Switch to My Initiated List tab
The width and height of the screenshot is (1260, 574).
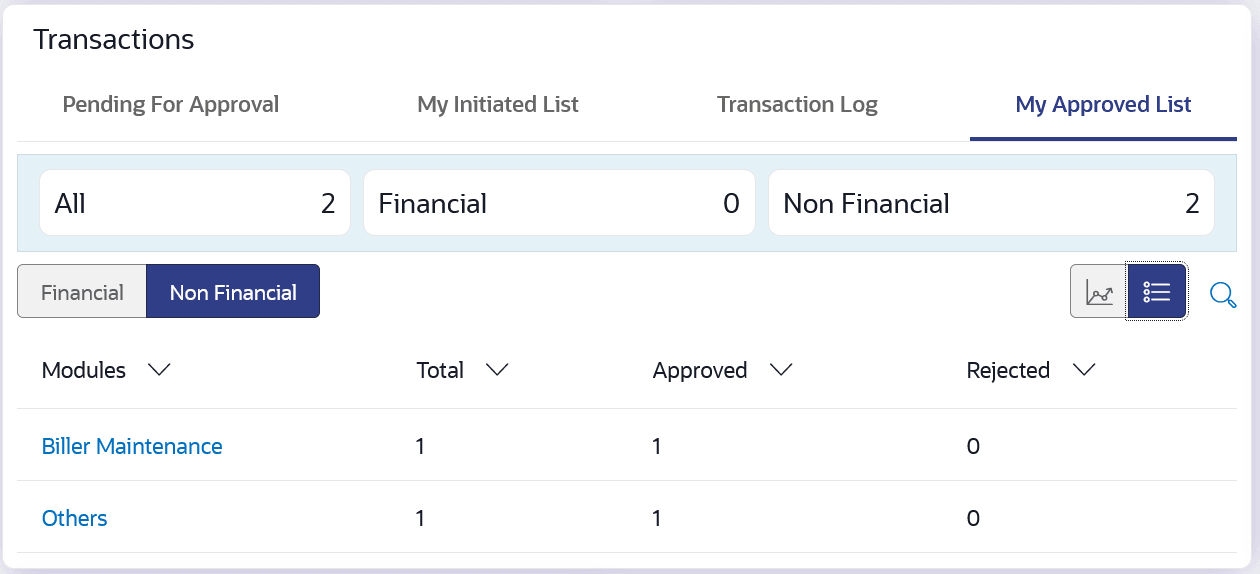(498, 104)
